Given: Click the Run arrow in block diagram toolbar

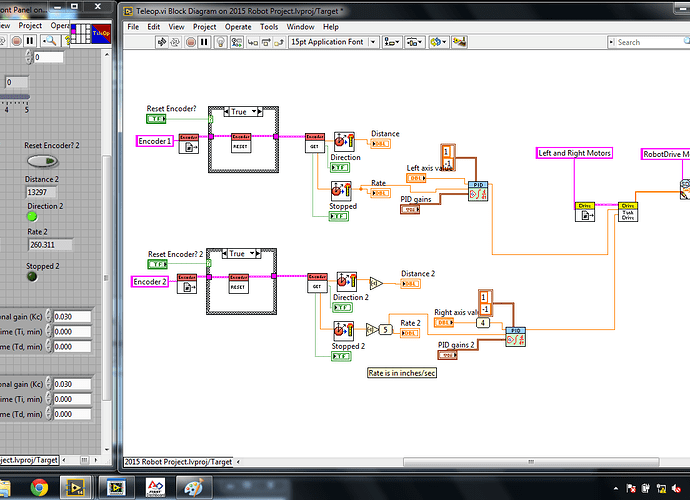Looking at the screenshot, I should 162,42.
